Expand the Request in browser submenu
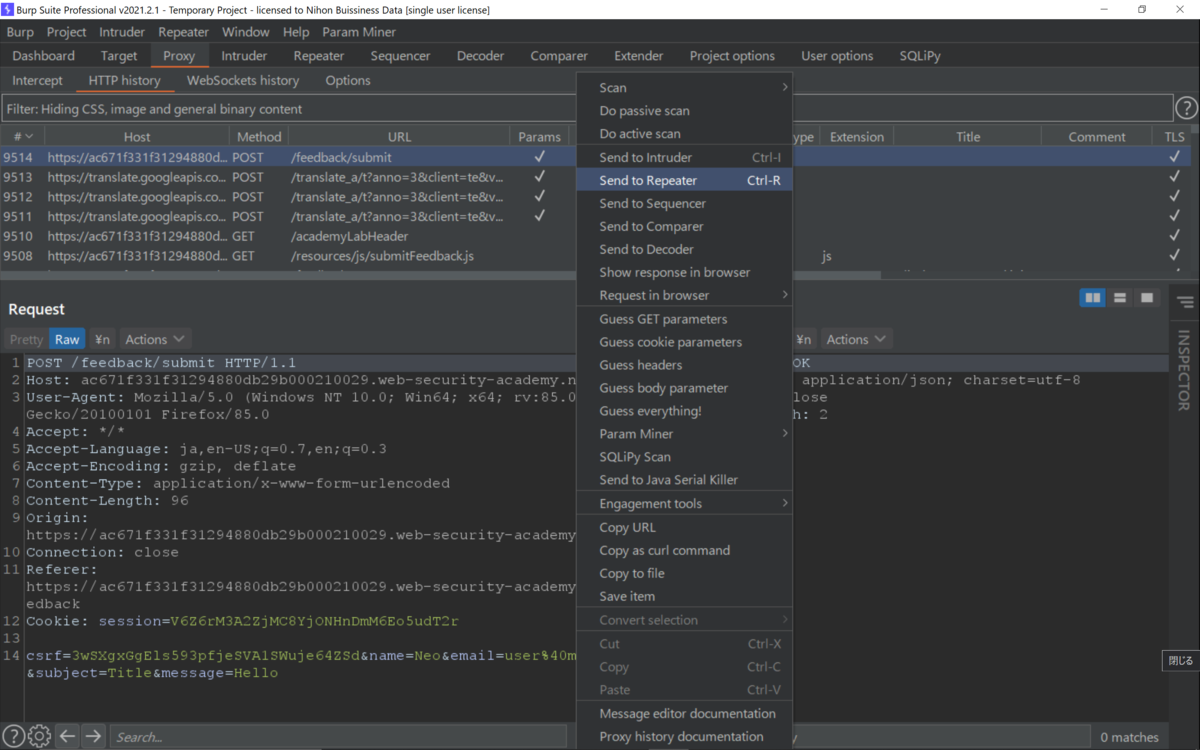 pos(651,295)
